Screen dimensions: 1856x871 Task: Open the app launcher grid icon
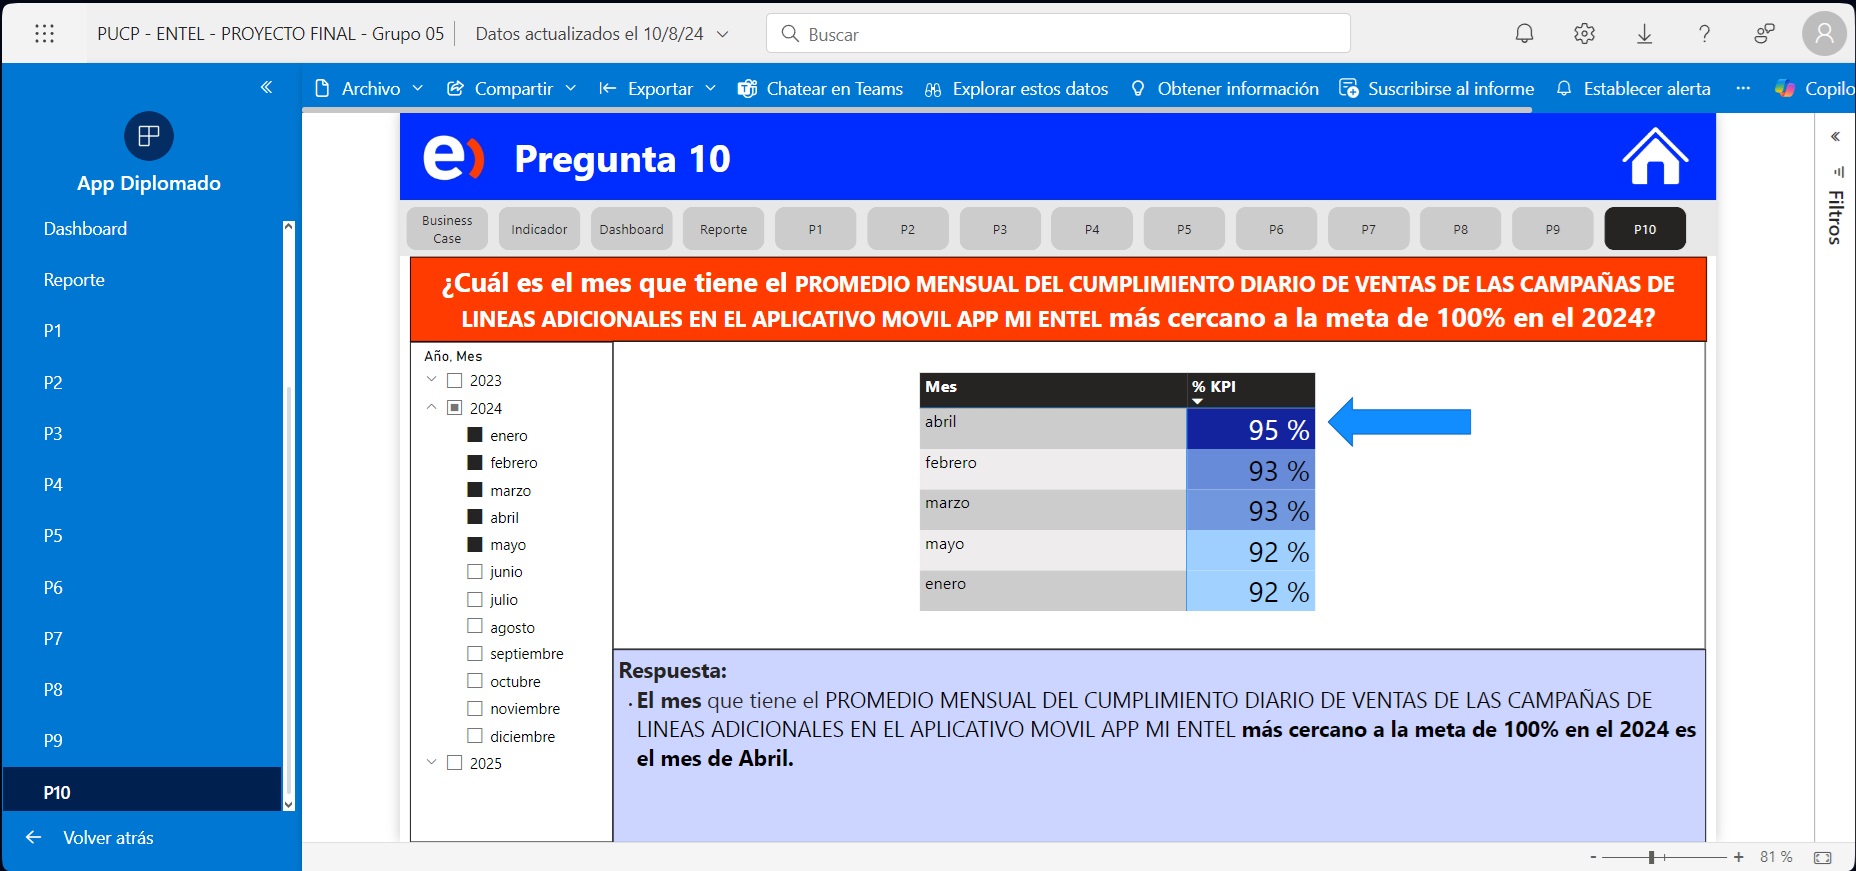tap(44, 34)
